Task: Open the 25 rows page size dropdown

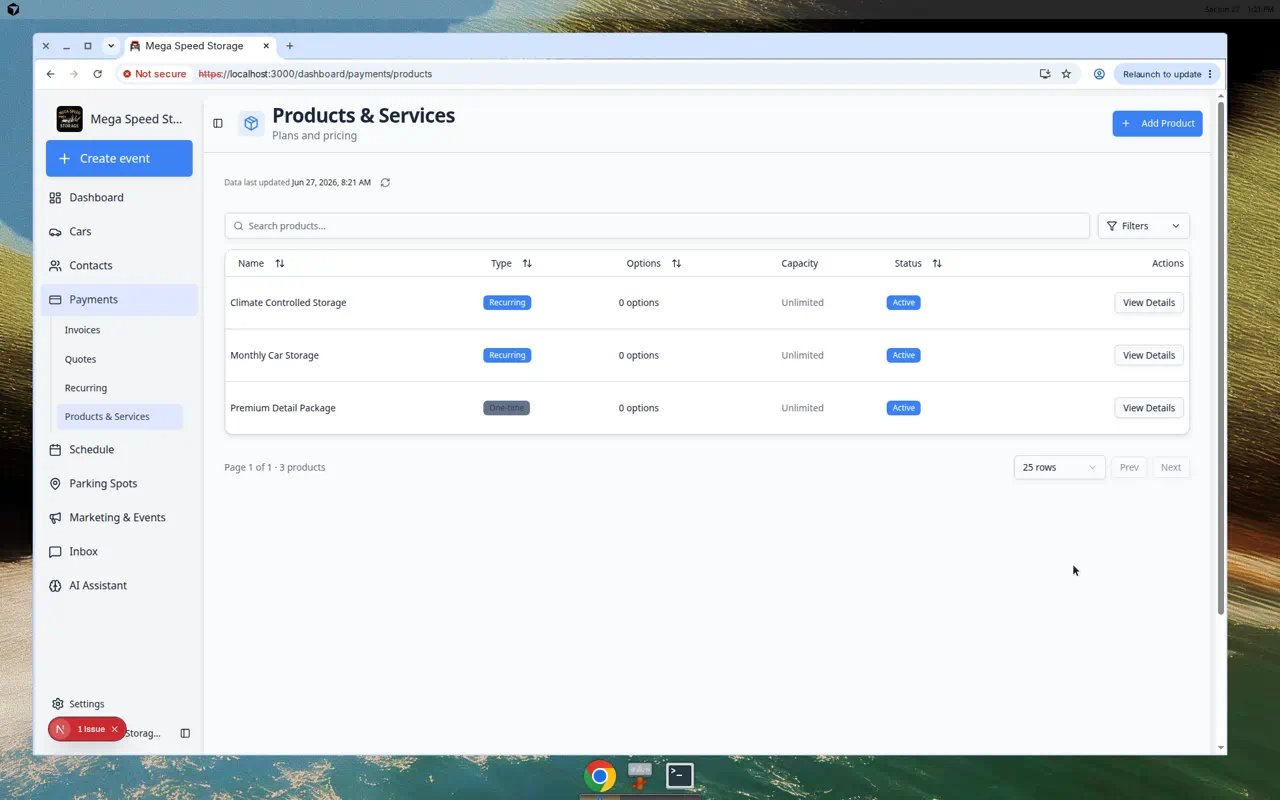Action: click(1059, 467)
